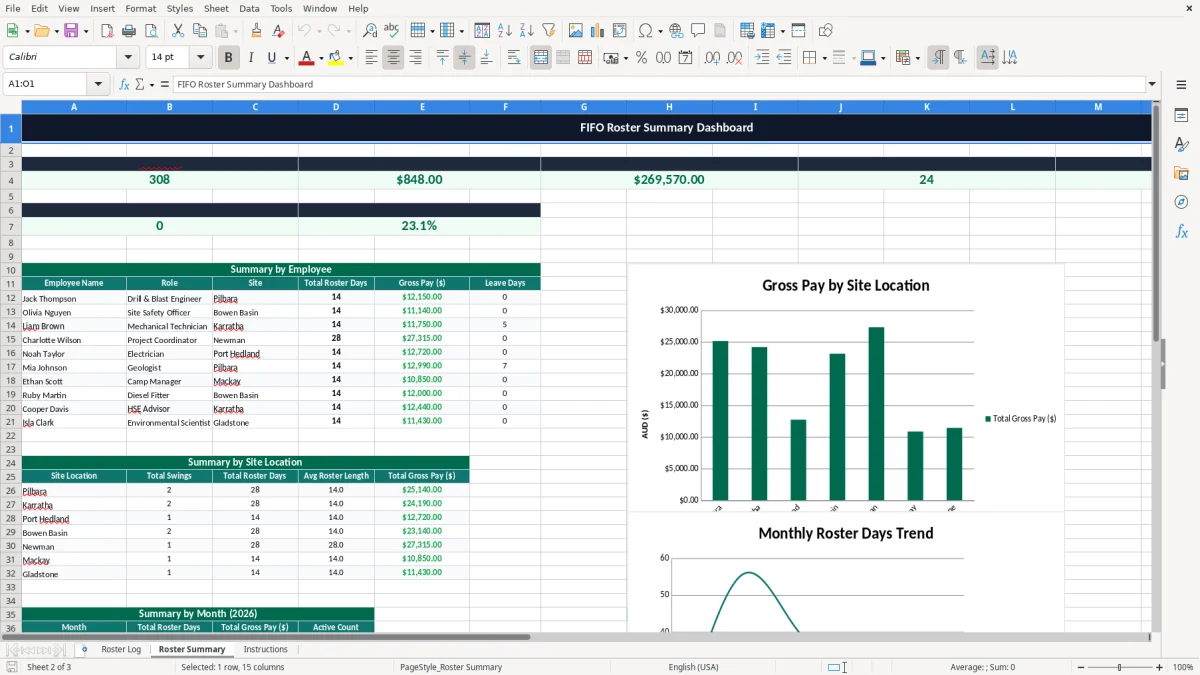The width and height of the screenshot is (1200, 675).
Task: Switch to Instructions sheet tab
Action: coord(266,650)
